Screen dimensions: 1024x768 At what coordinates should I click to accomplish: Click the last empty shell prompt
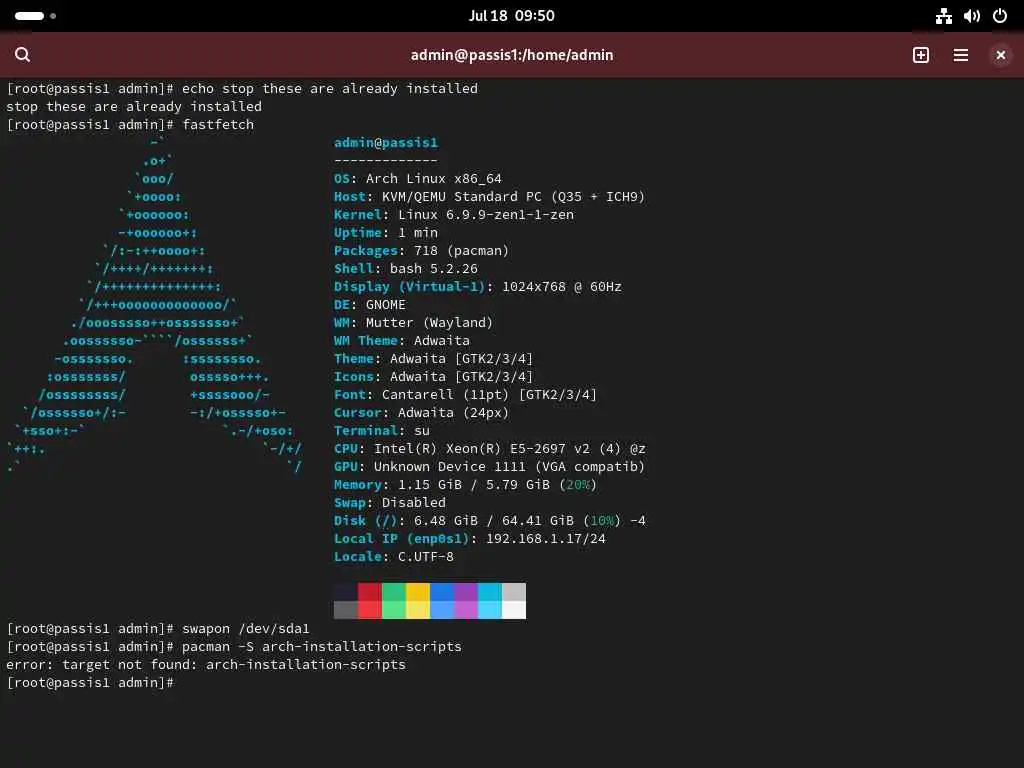[x=91, y=682]
